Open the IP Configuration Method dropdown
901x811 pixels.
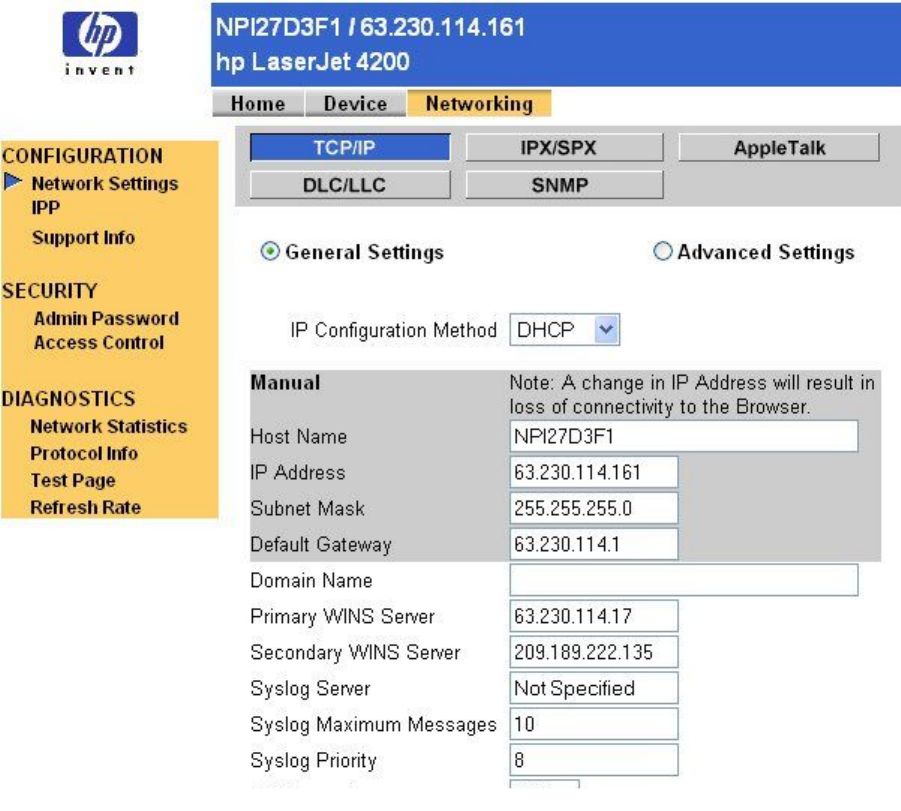(565, 329)
